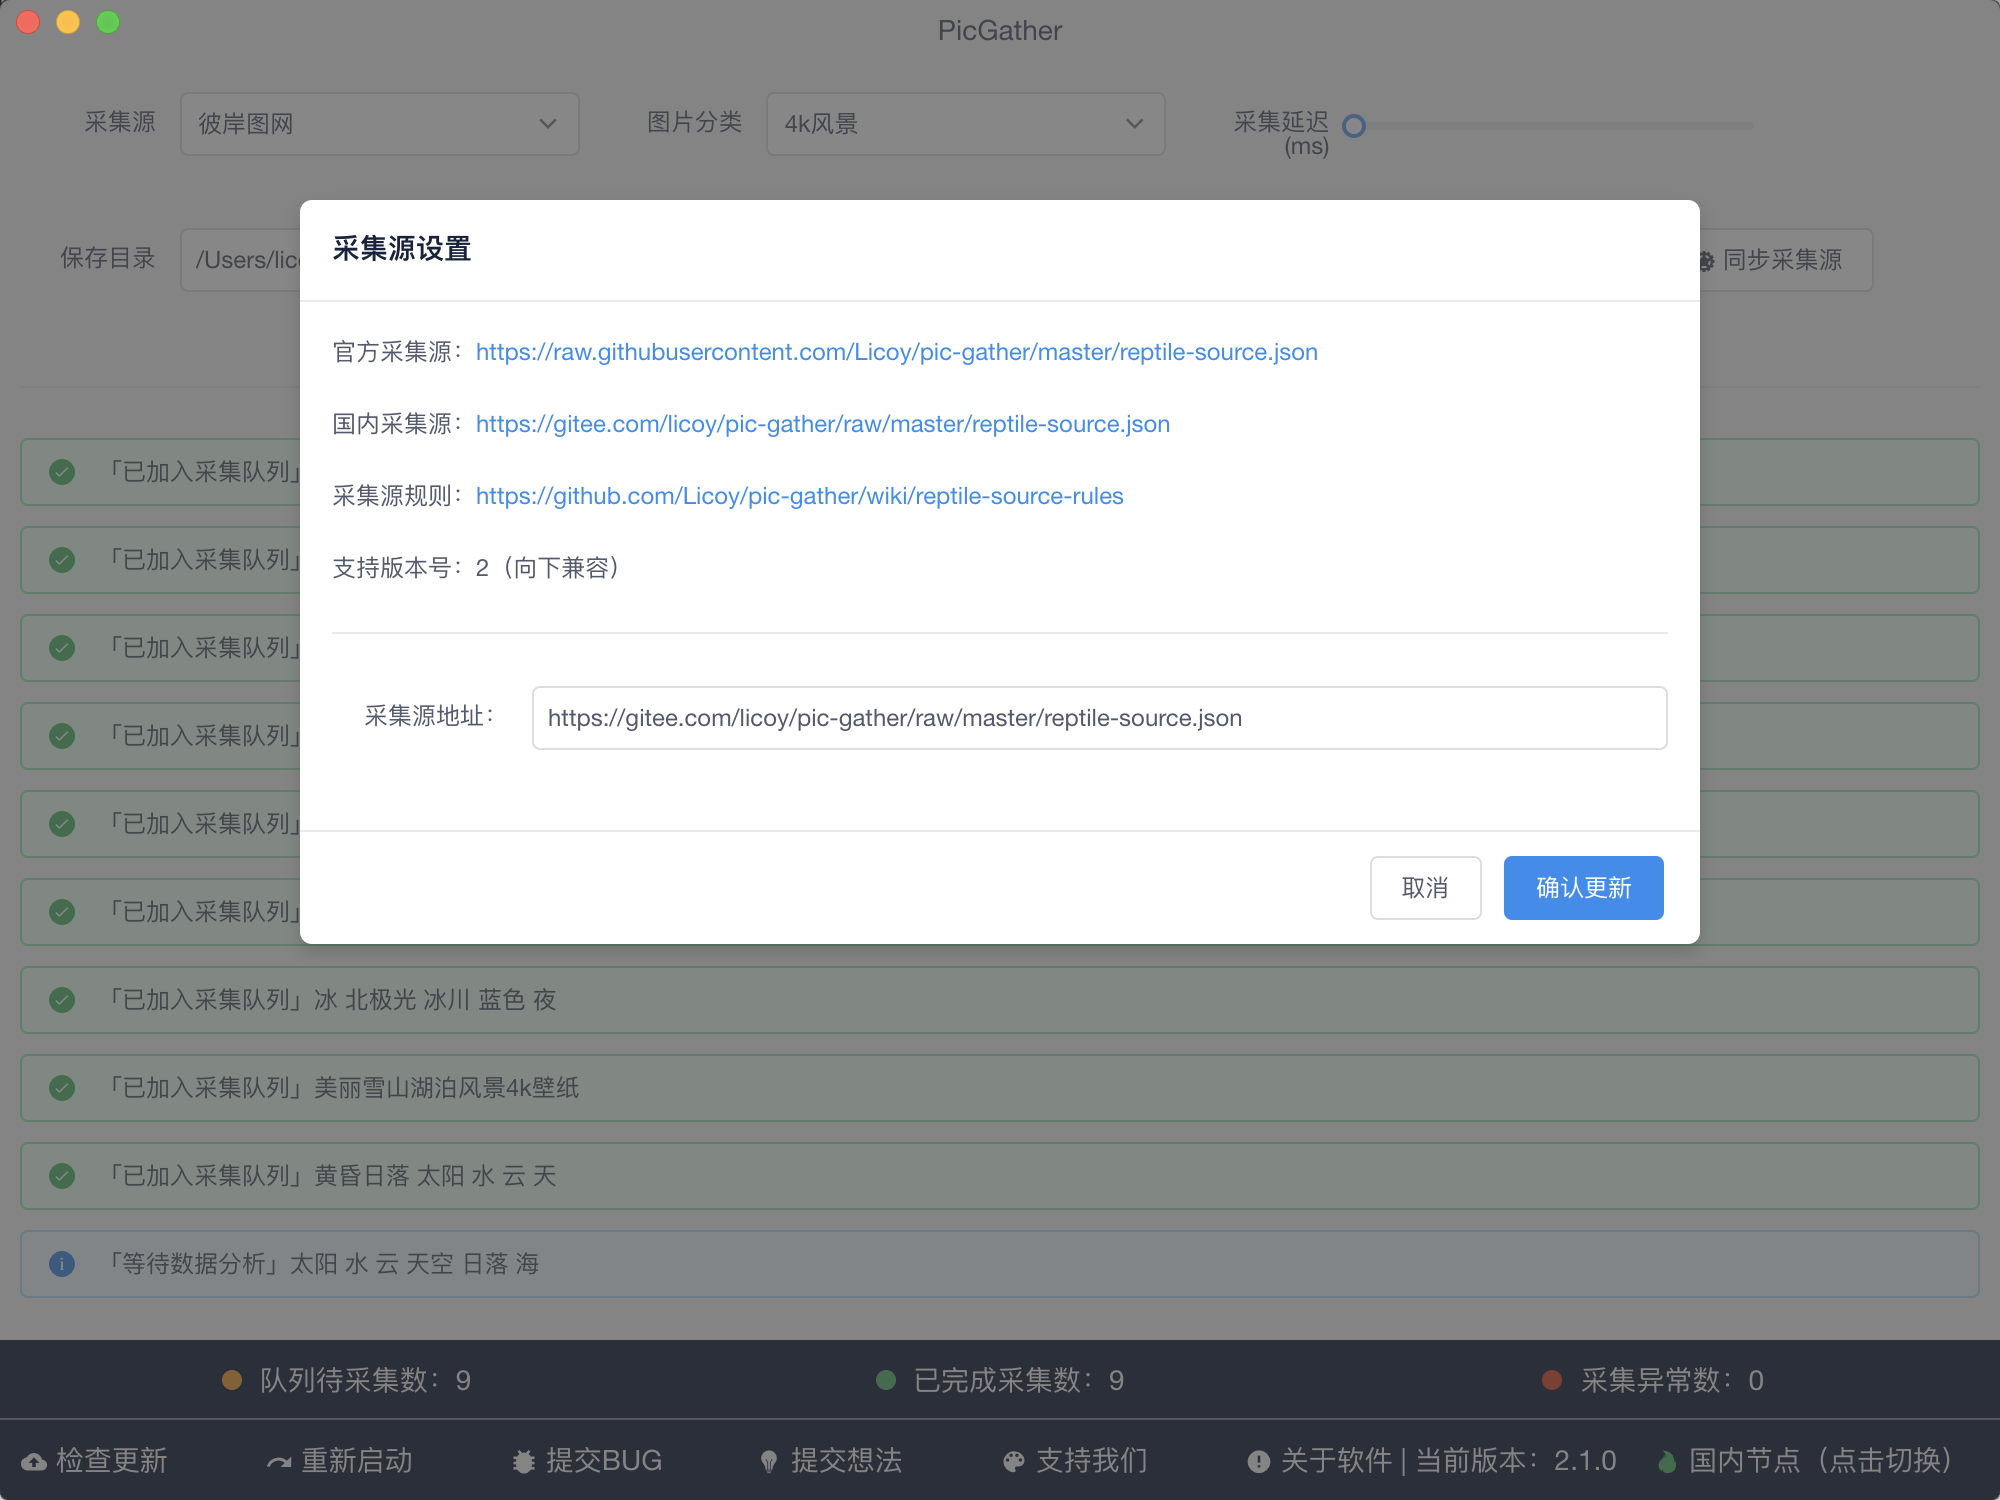Click the 采集源地址 input field

coord(1099,718)
